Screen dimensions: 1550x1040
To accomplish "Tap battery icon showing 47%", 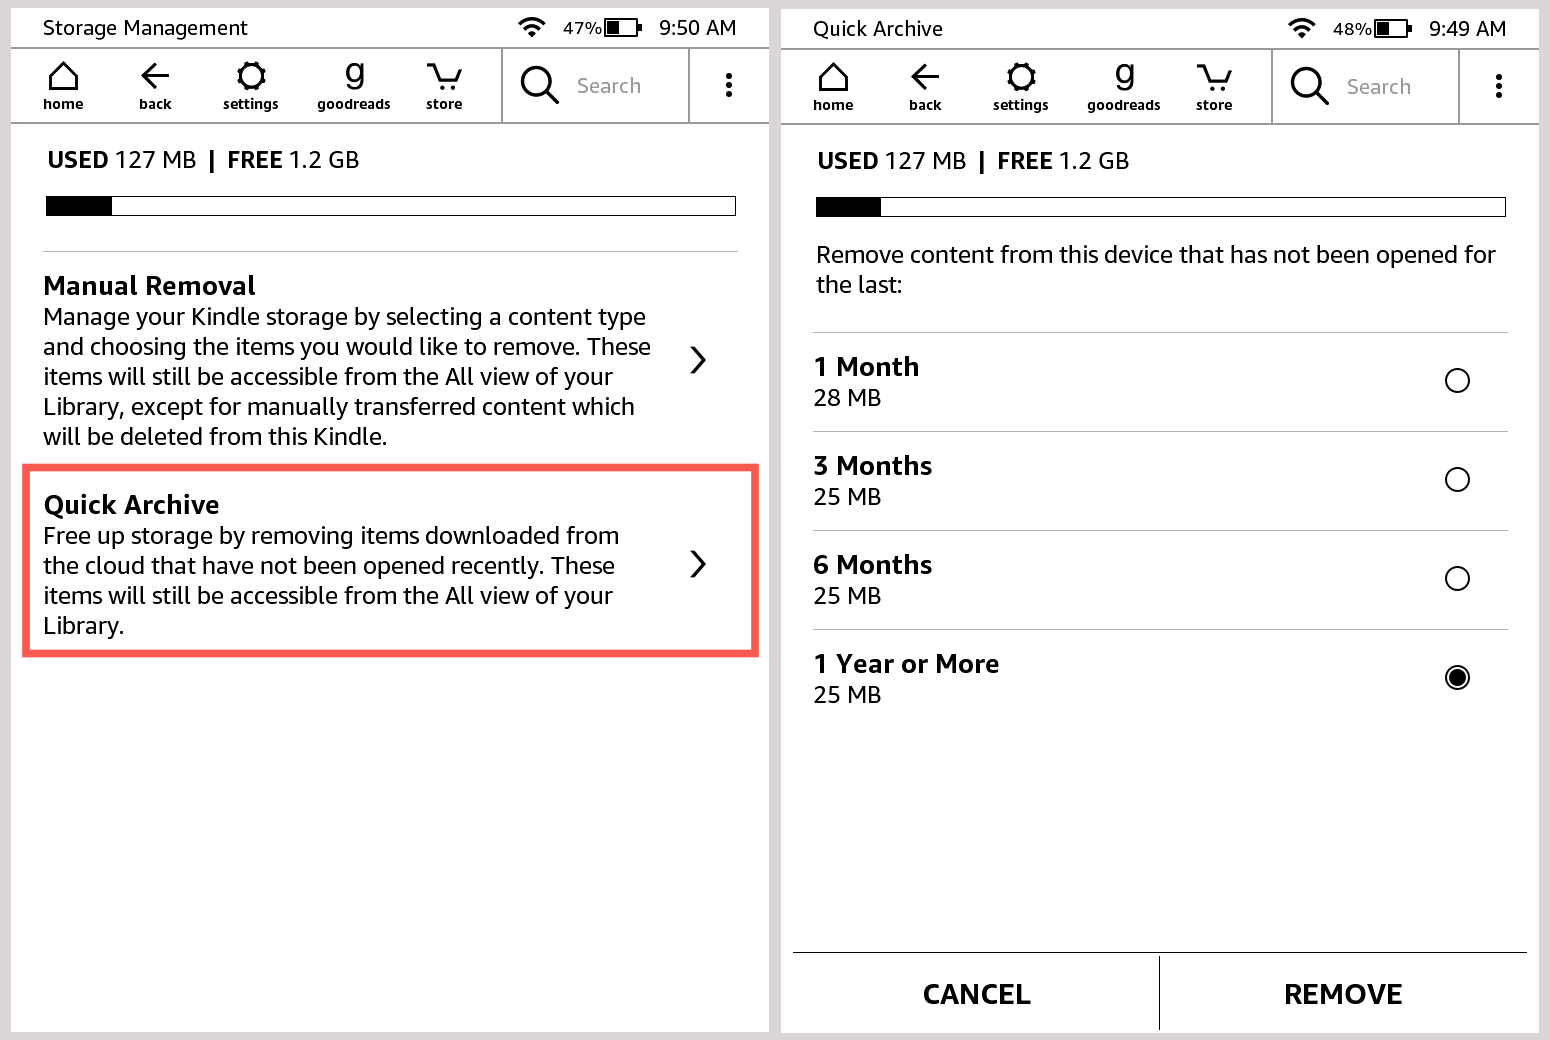I will point(623,27).
